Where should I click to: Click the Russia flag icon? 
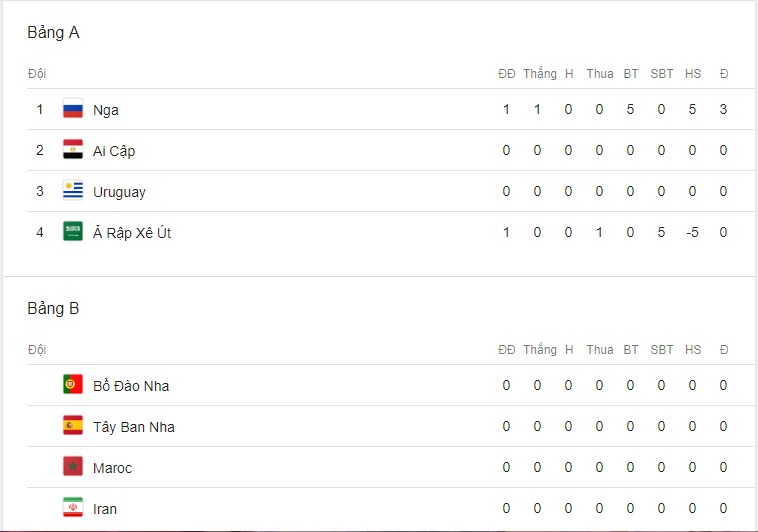73,108
